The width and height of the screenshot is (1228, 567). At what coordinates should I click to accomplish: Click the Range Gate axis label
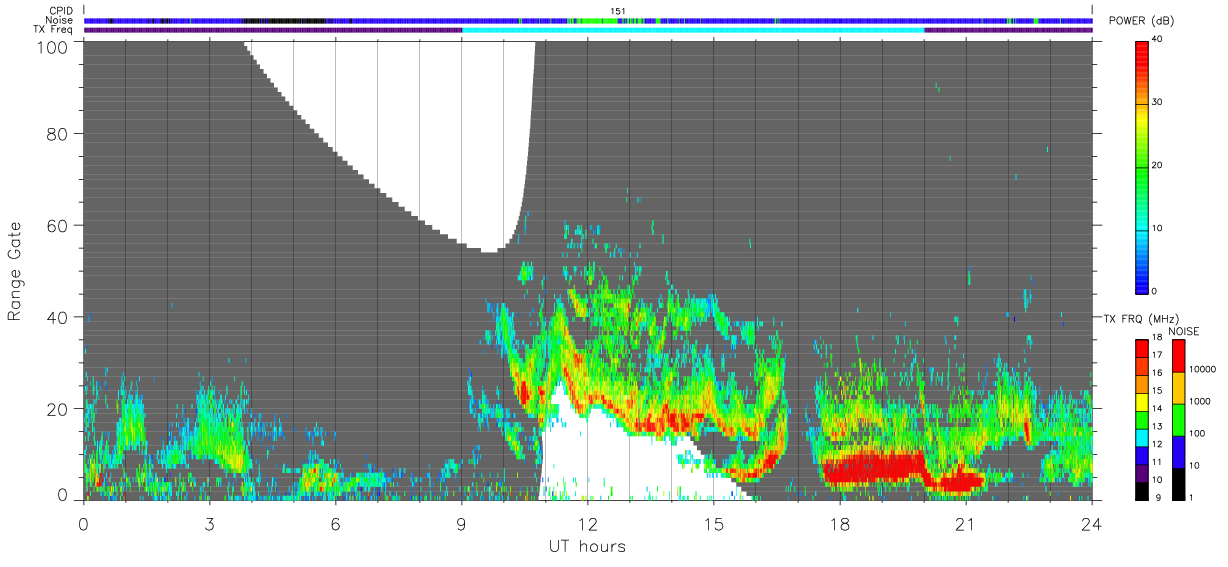(15, 271)
